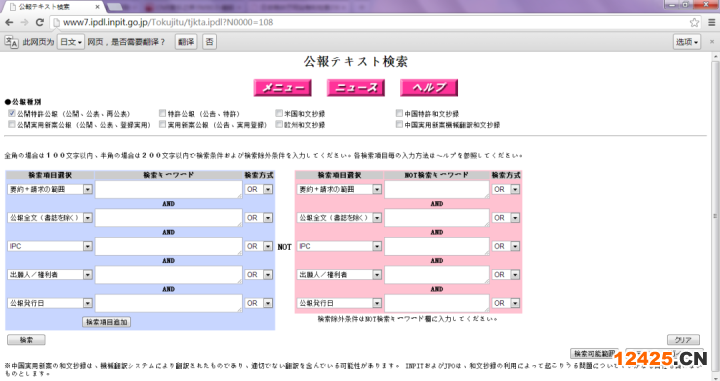
Task: Open the 日文 language dropdown
Action: click(71, 42)
